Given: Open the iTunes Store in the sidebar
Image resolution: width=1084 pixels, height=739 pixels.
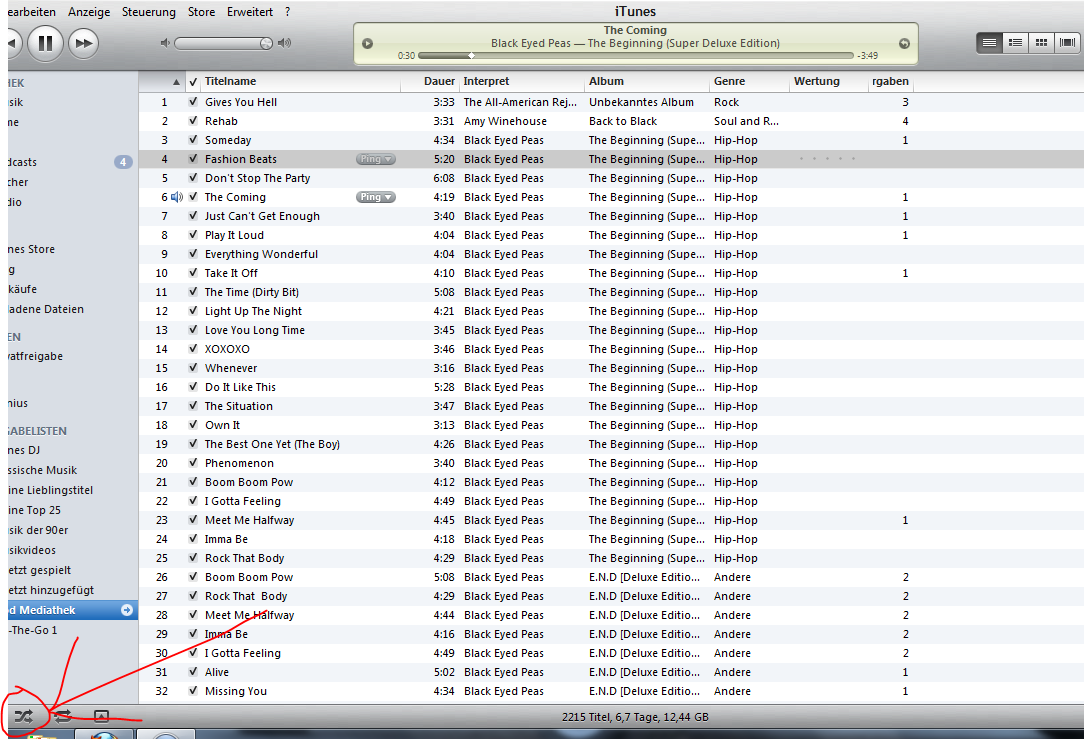Looking at the screenshot, I should click(x=31, y=249).
